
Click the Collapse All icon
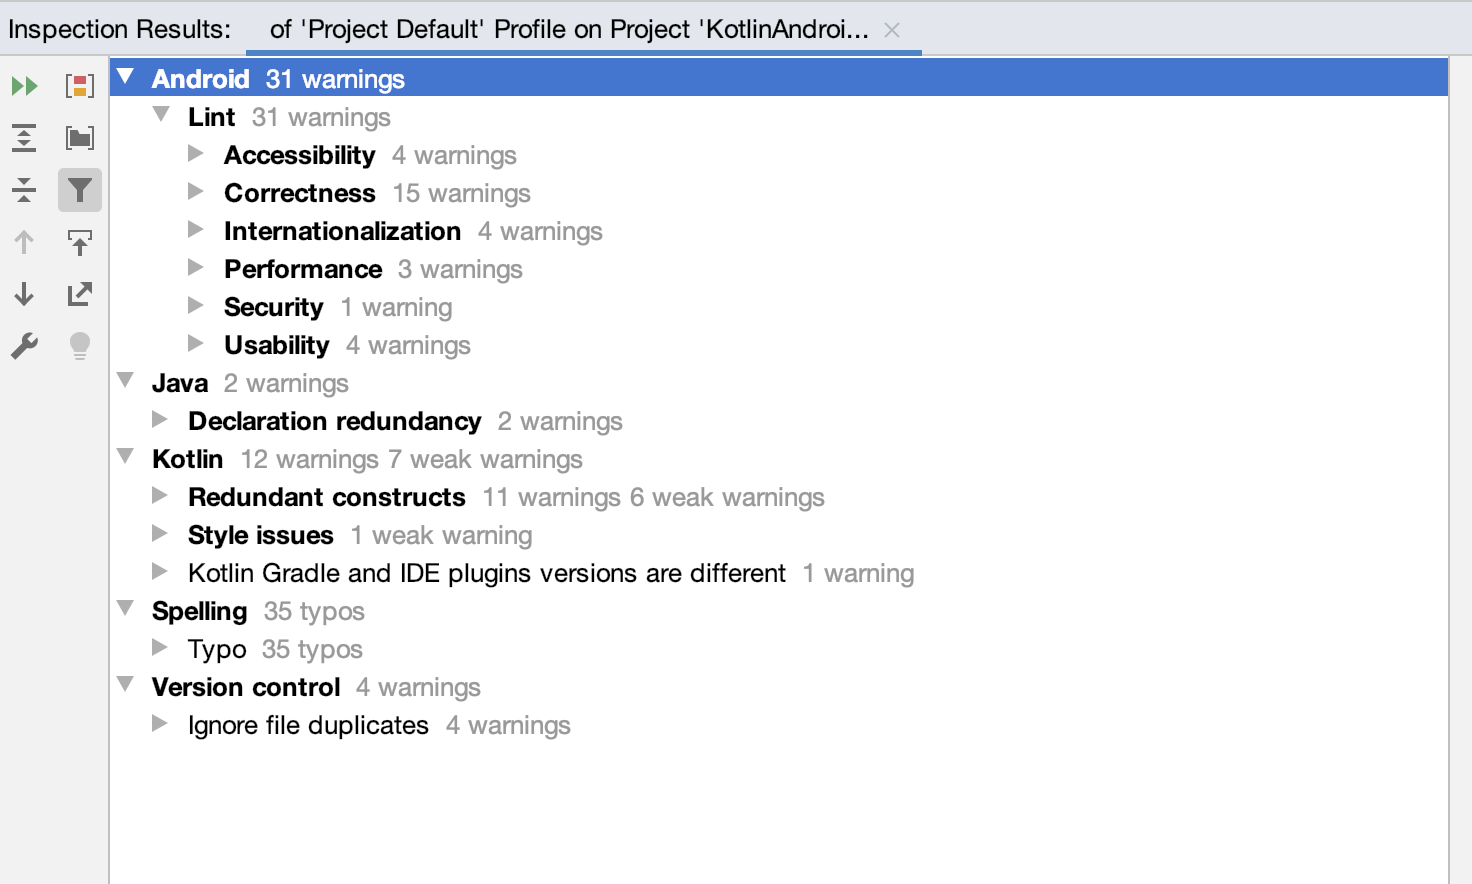point(25,190)
